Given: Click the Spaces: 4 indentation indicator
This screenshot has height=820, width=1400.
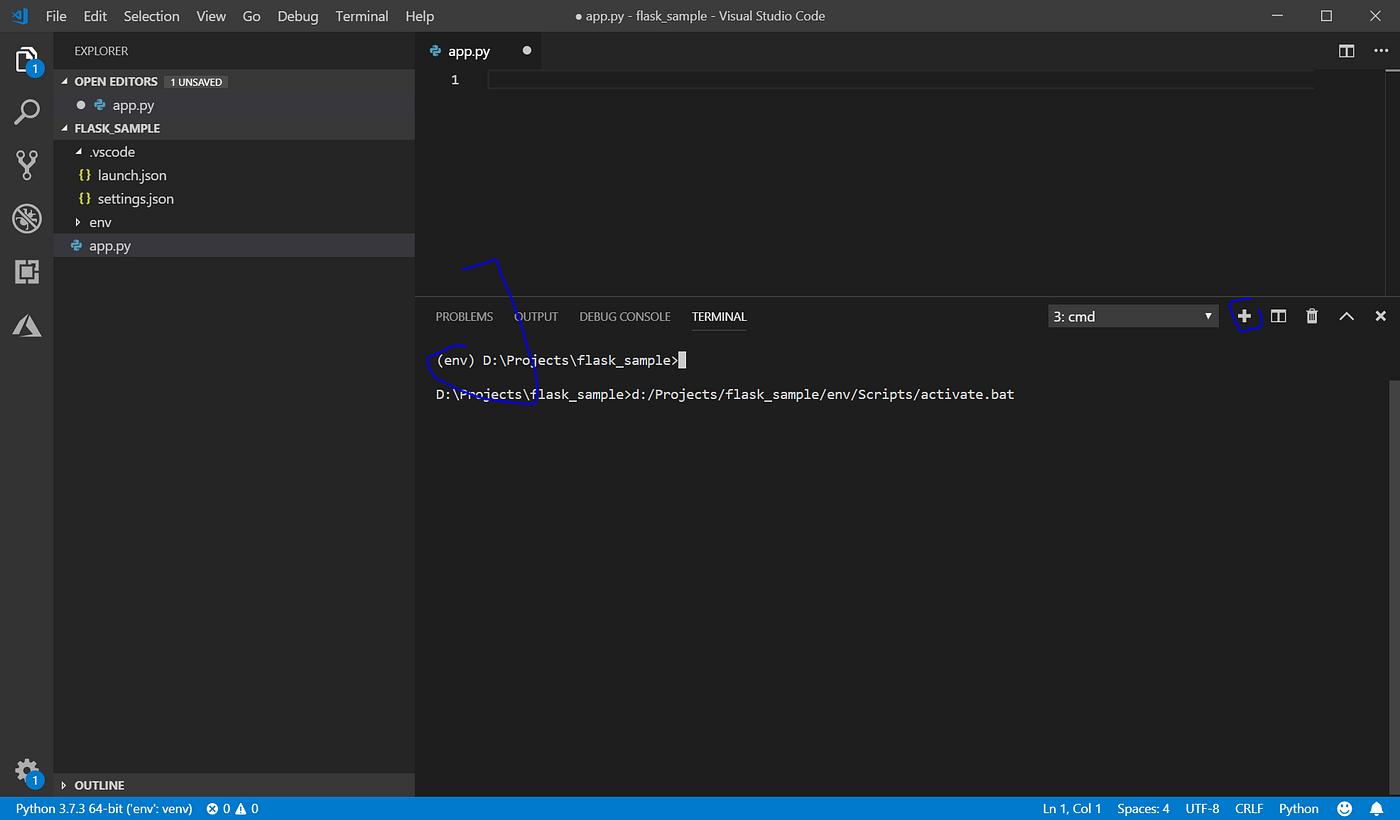Looking at the screenshot, I should [x=1143, y=808].
